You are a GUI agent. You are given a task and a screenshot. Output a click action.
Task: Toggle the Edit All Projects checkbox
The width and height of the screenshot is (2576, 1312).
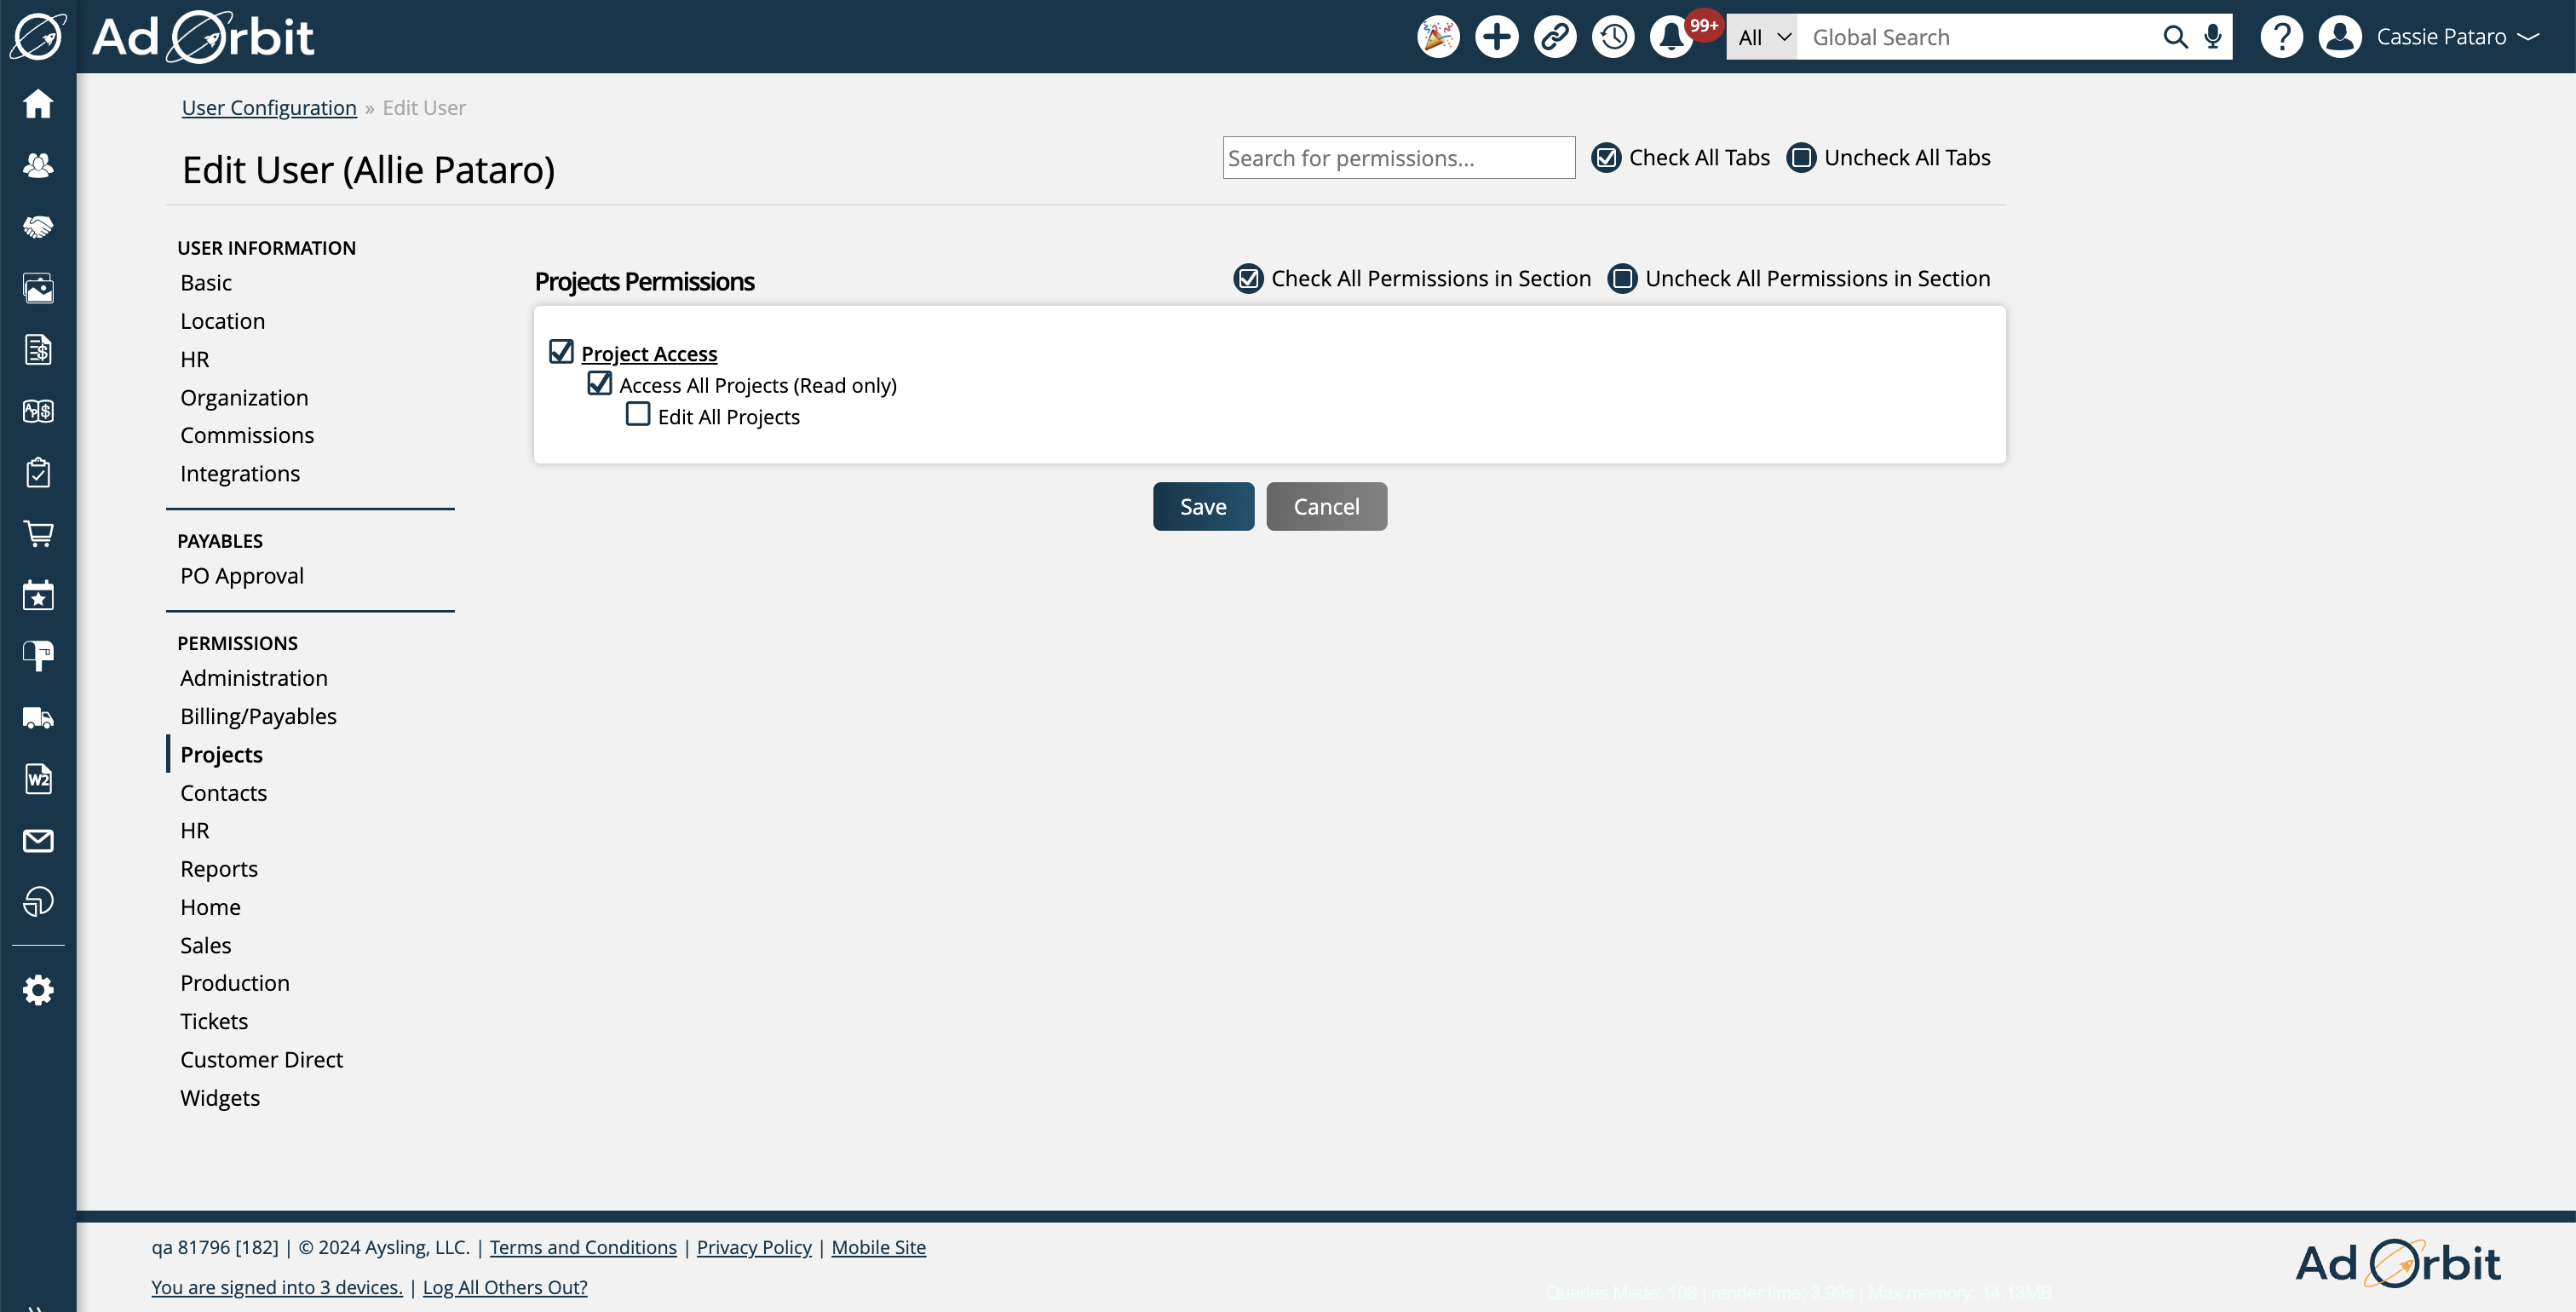tap(637, 415)
